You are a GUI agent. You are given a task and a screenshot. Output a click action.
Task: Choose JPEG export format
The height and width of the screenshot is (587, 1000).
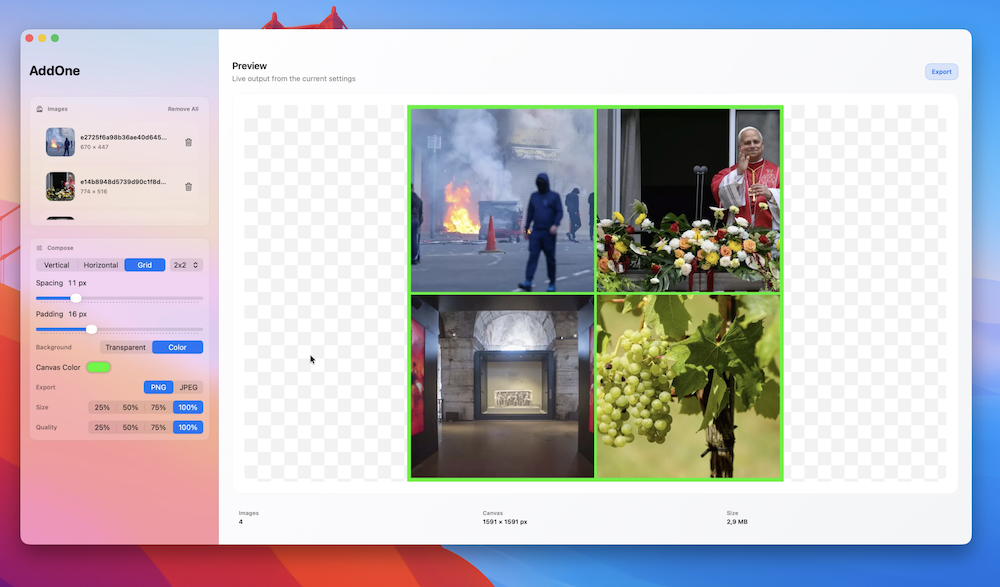point(188,387)
